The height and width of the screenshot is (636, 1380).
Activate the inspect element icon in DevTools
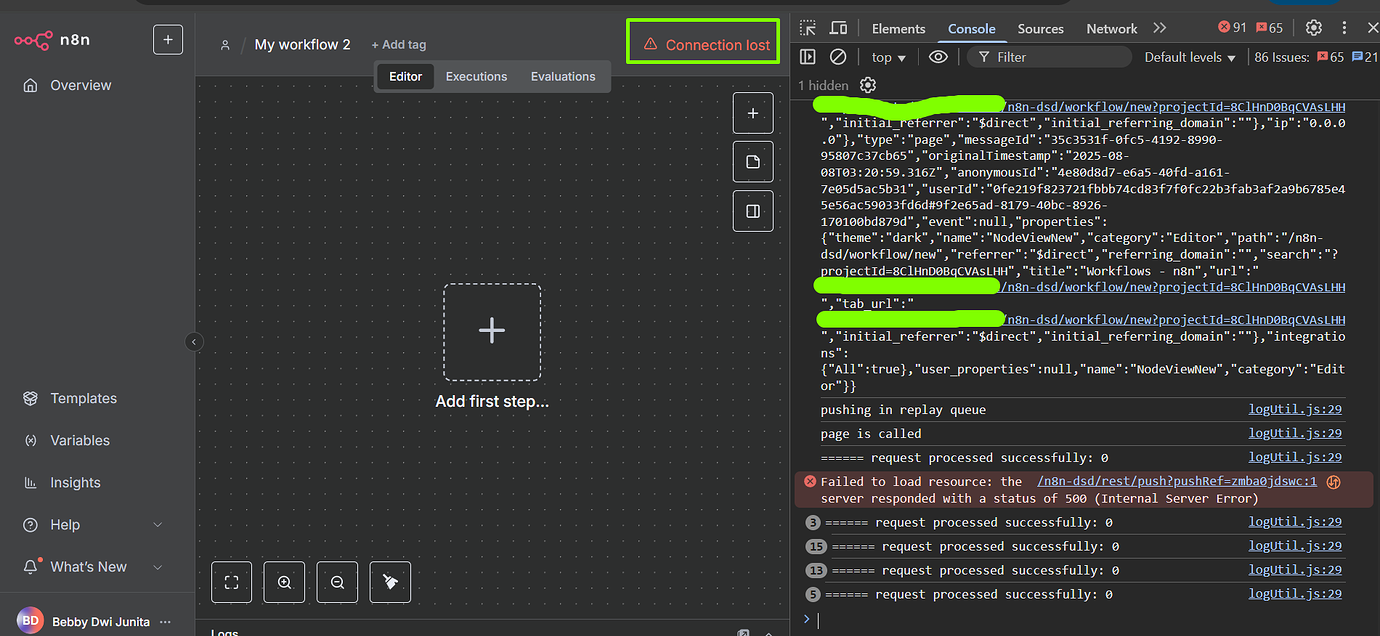tap(809, 28)
